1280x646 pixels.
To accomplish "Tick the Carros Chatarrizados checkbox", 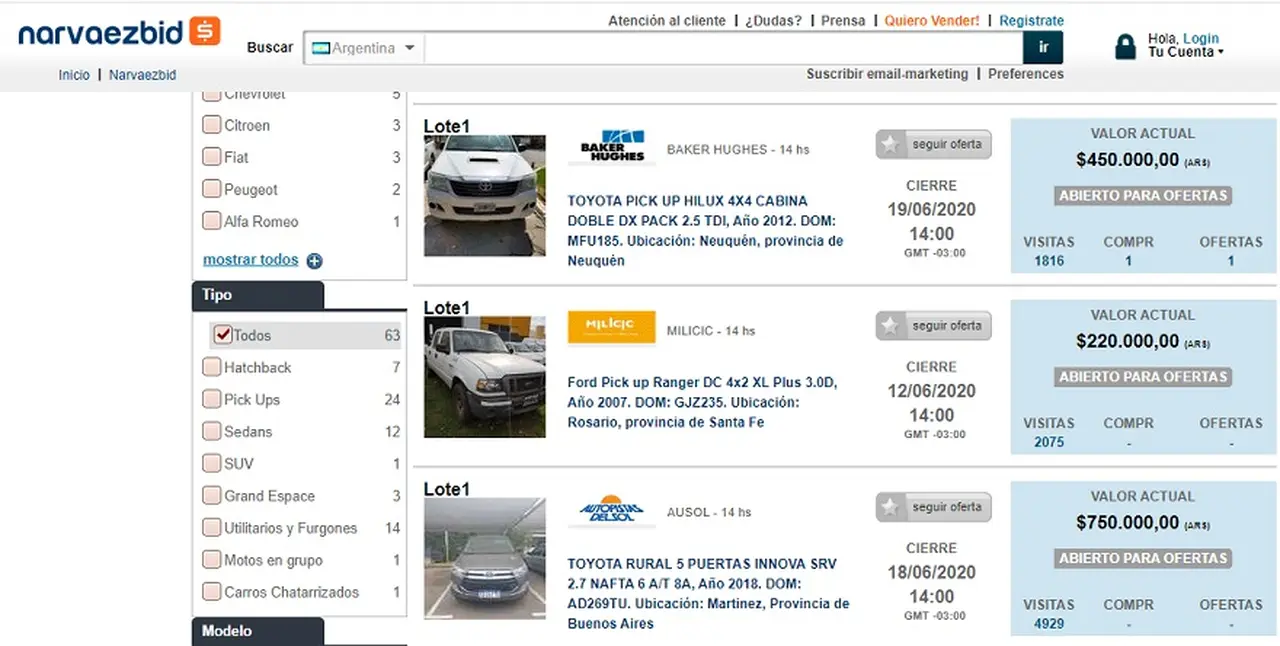I will click(211, 591).
